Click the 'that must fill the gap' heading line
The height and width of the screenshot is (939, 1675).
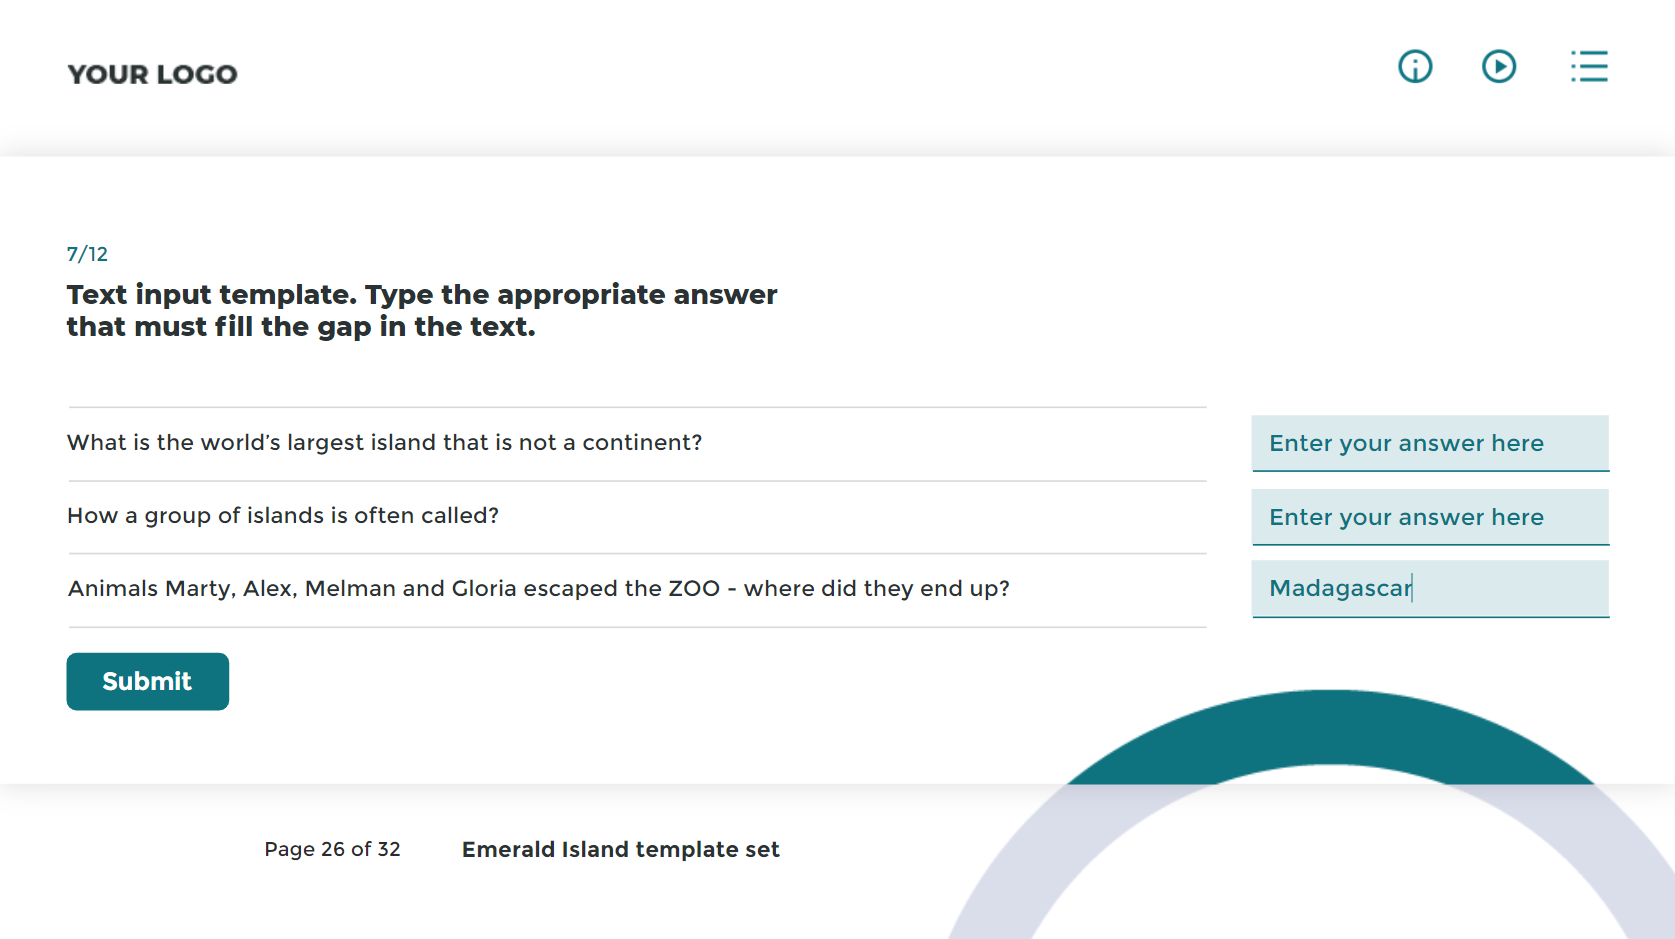[301, 327]
